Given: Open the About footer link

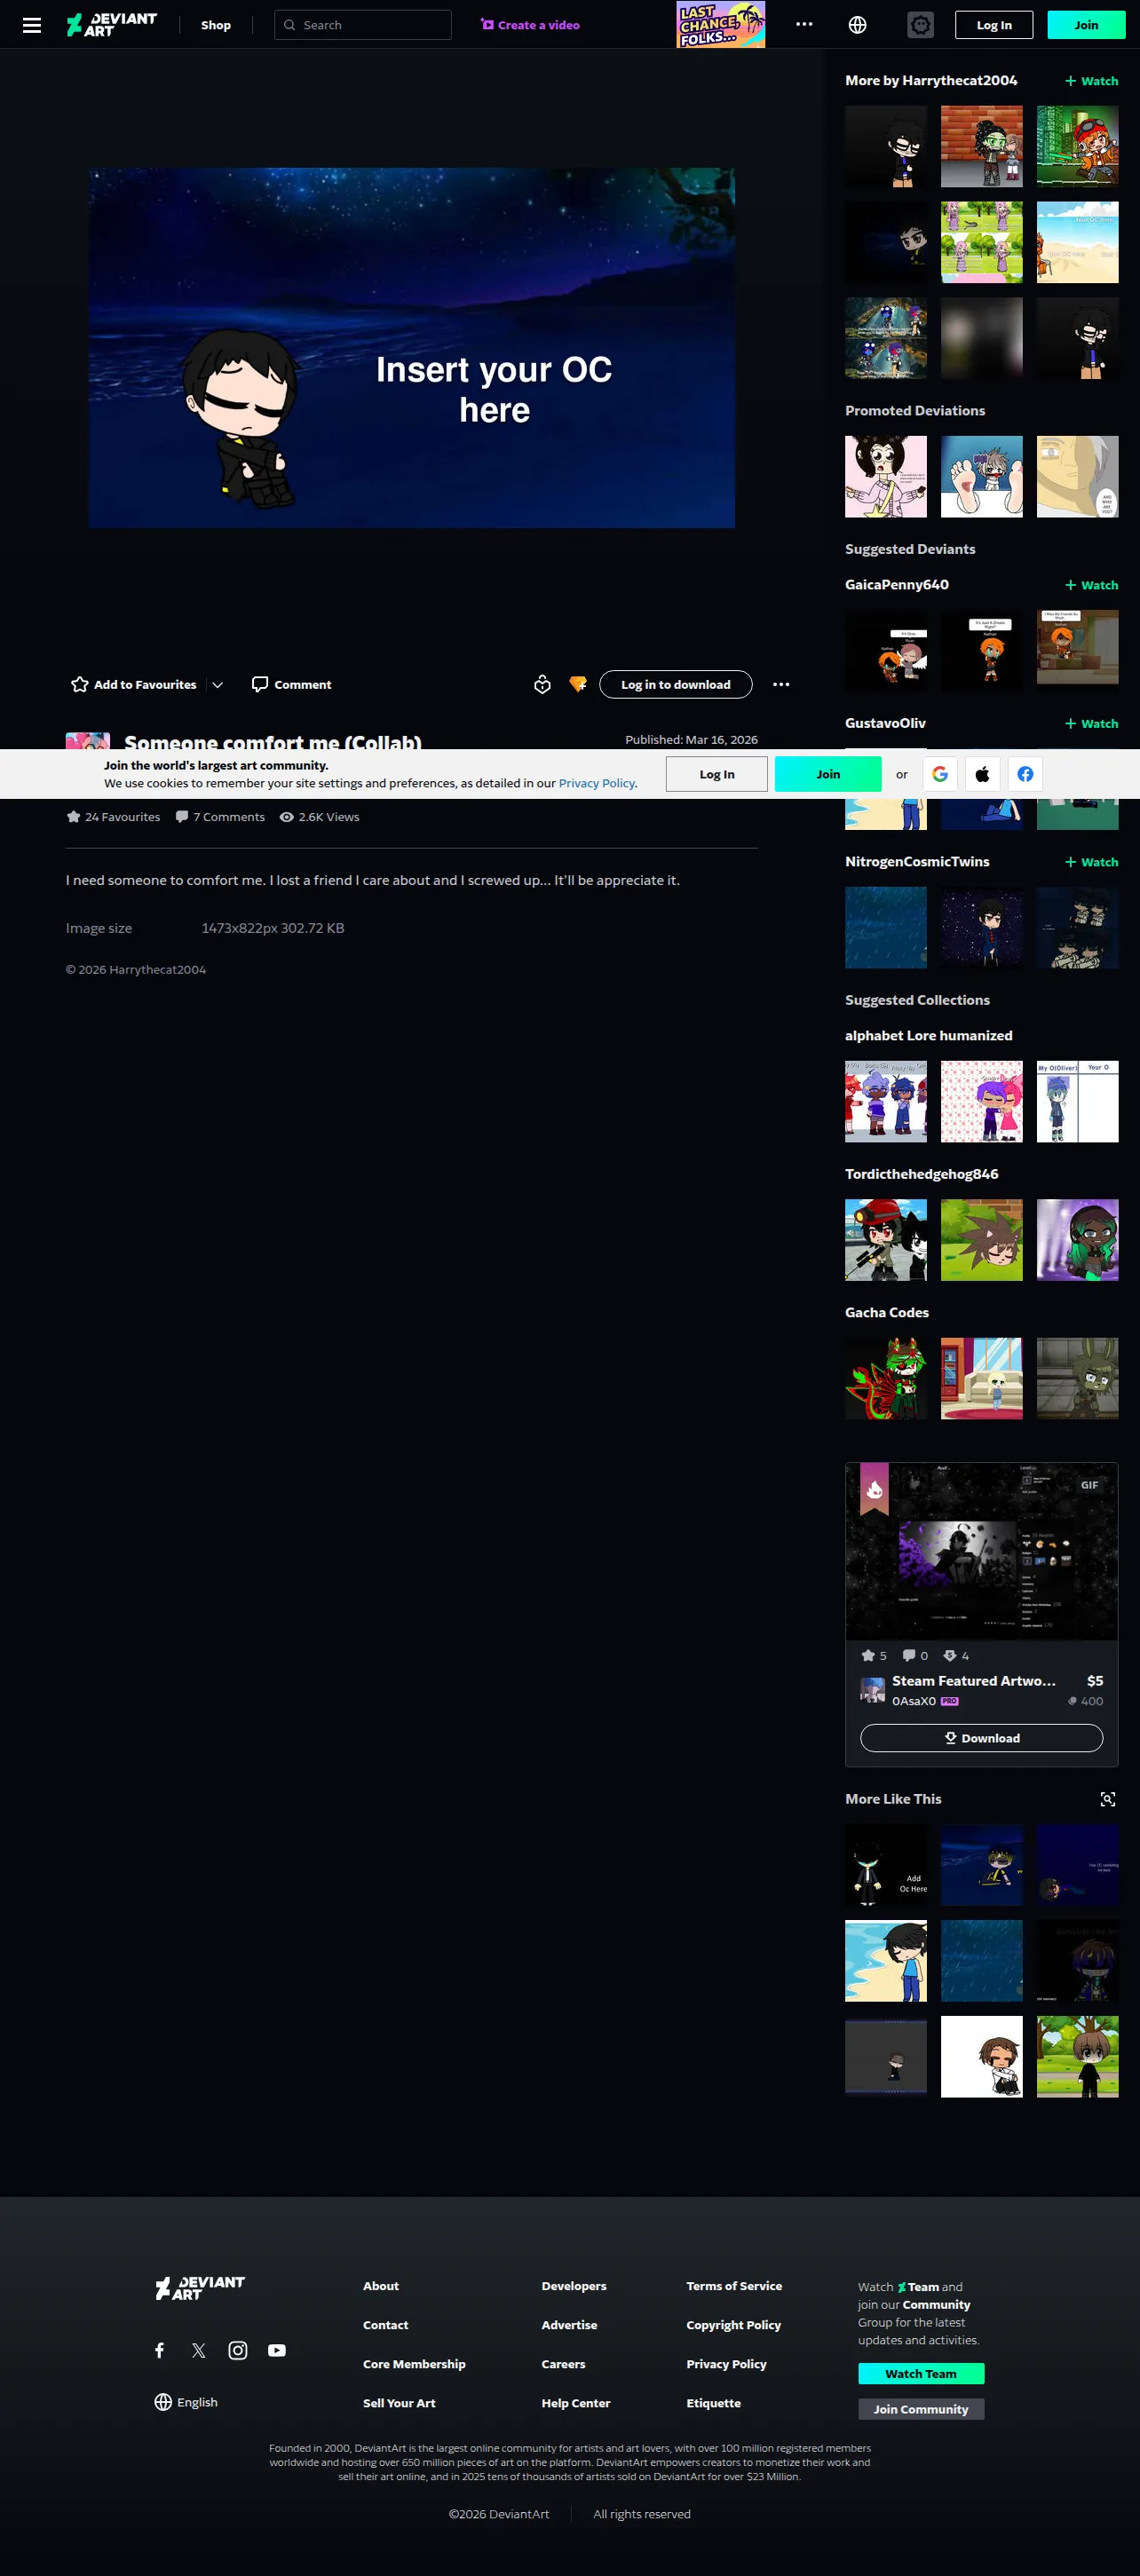Looking at the screenshot, I should click(x=381, y=2286).
